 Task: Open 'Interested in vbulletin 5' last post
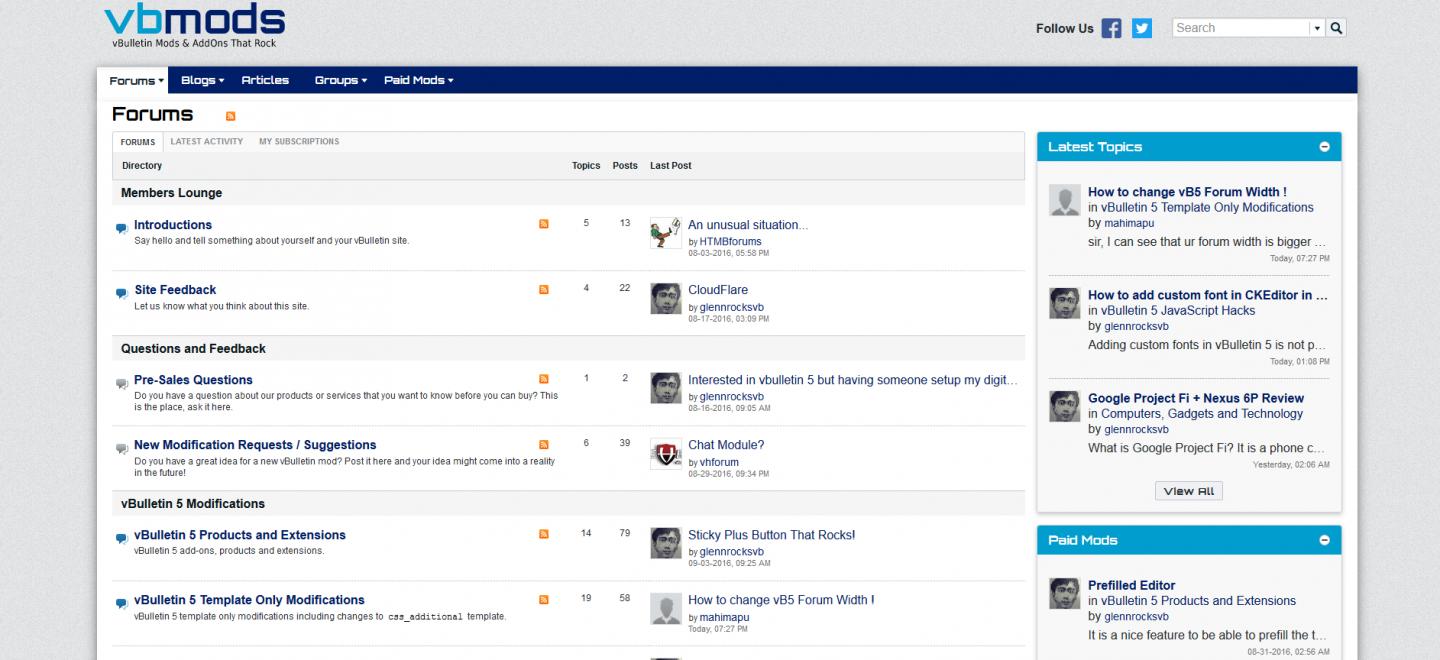pyautogui.click(x=853, y=380)
